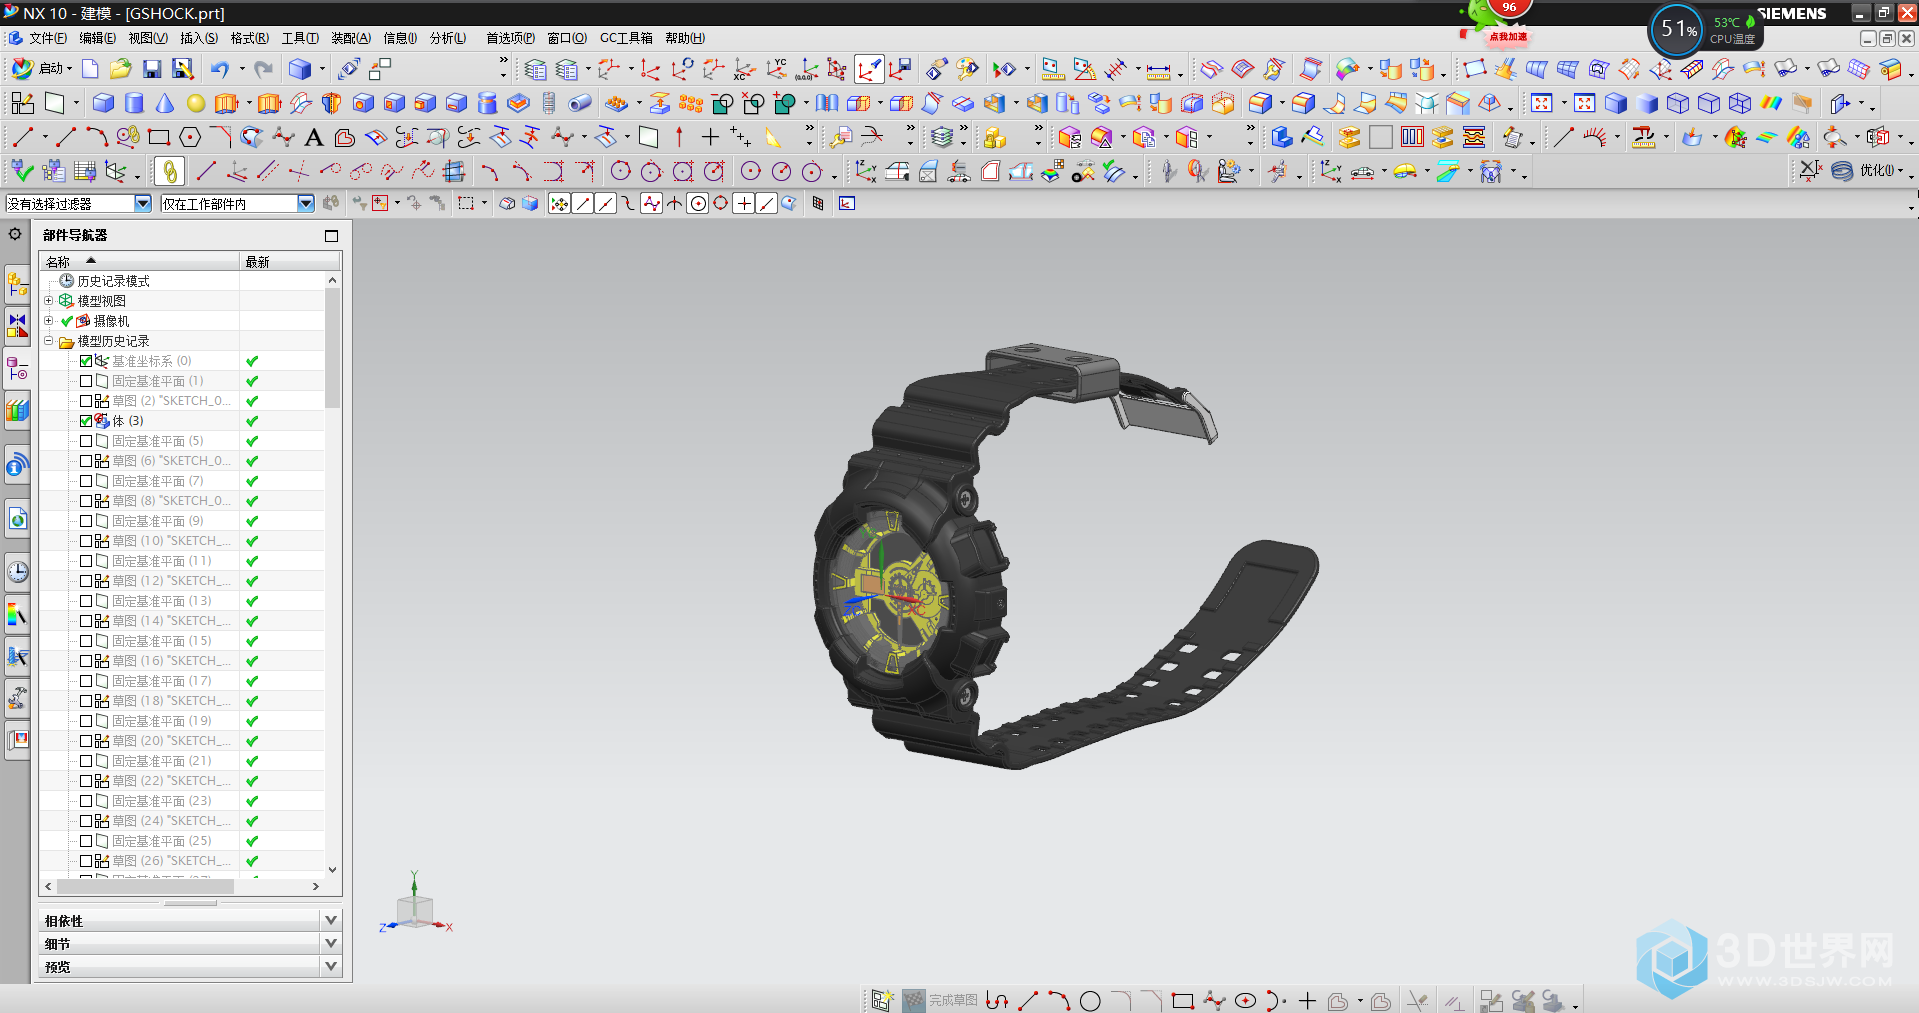Open the 仅在工作部件内 scope dropdown
Image resolution: width=1919 pixels, height=1013 pixels.
(x=306, y=203)
